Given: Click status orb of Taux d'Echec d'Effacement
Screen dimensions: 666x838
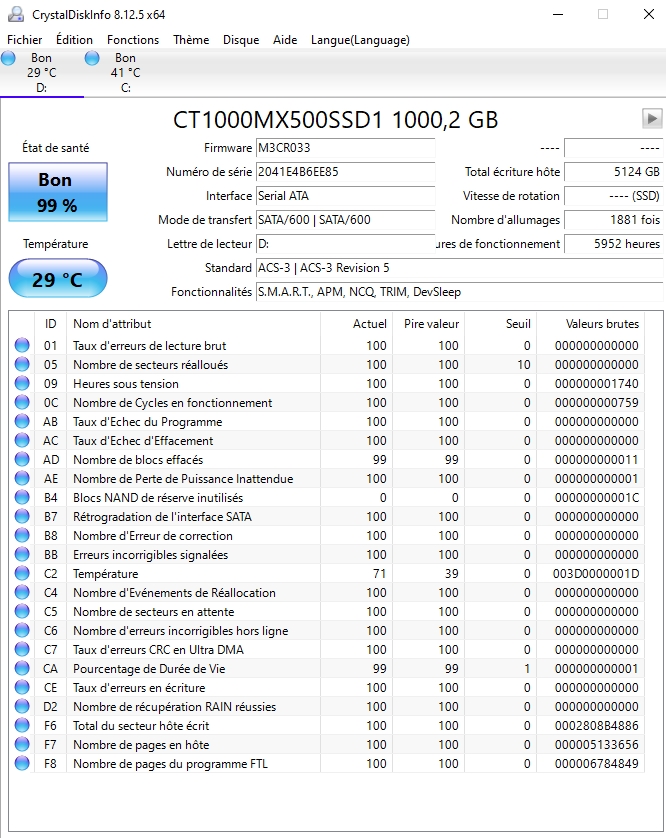Looking at the screenshot, I should [x=22, y=440].
